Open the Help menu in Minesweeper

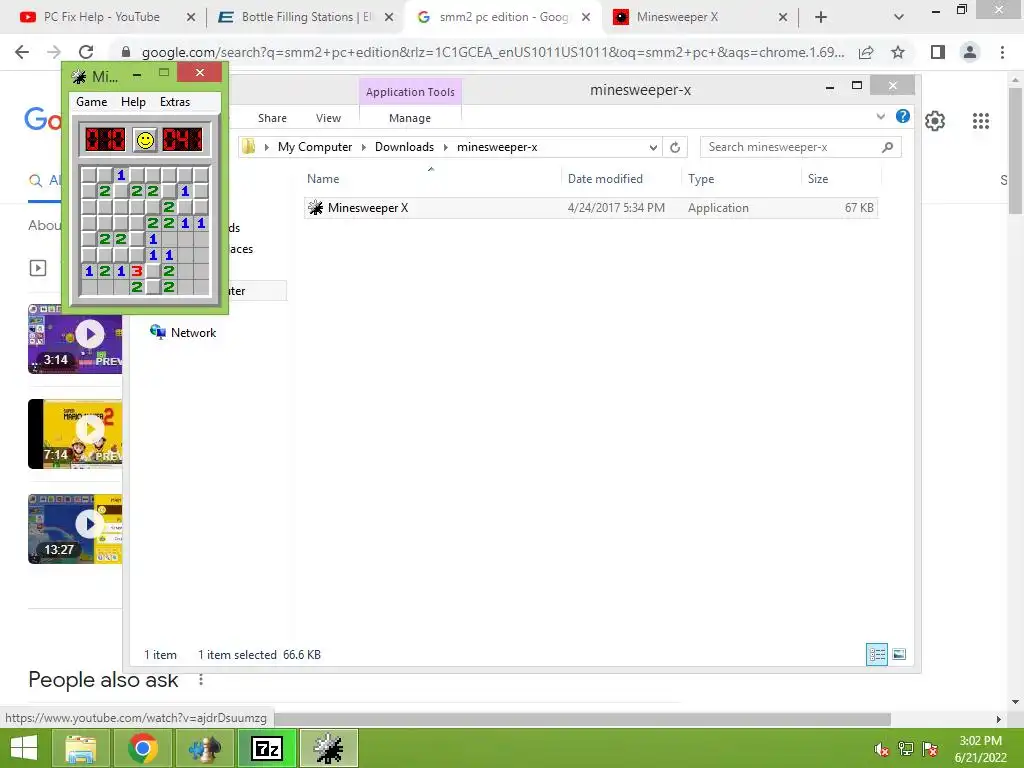click(133, 102)
